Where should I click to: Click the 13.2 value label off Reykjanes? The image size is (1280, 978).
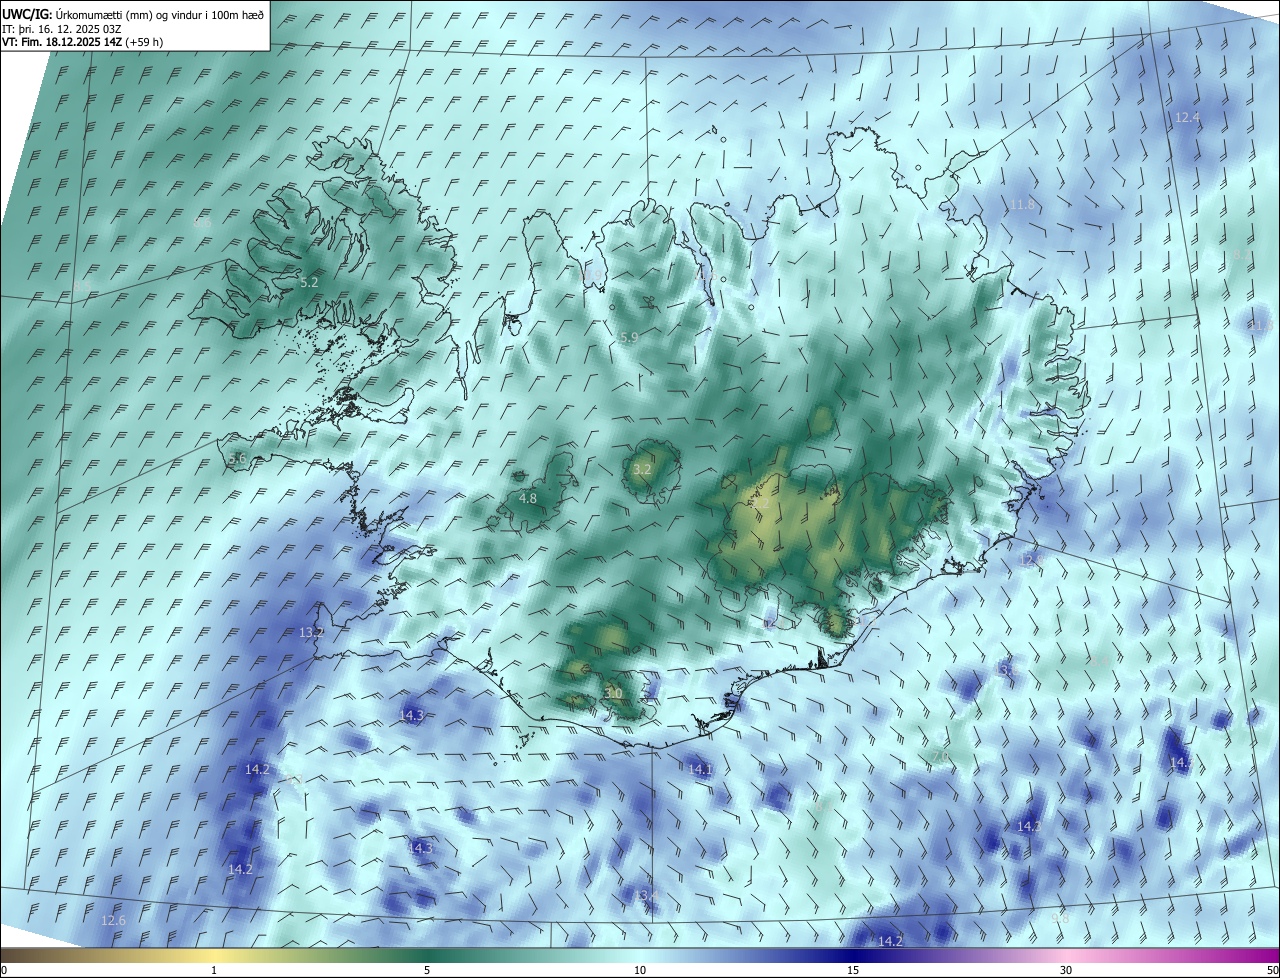coord(312,632)
